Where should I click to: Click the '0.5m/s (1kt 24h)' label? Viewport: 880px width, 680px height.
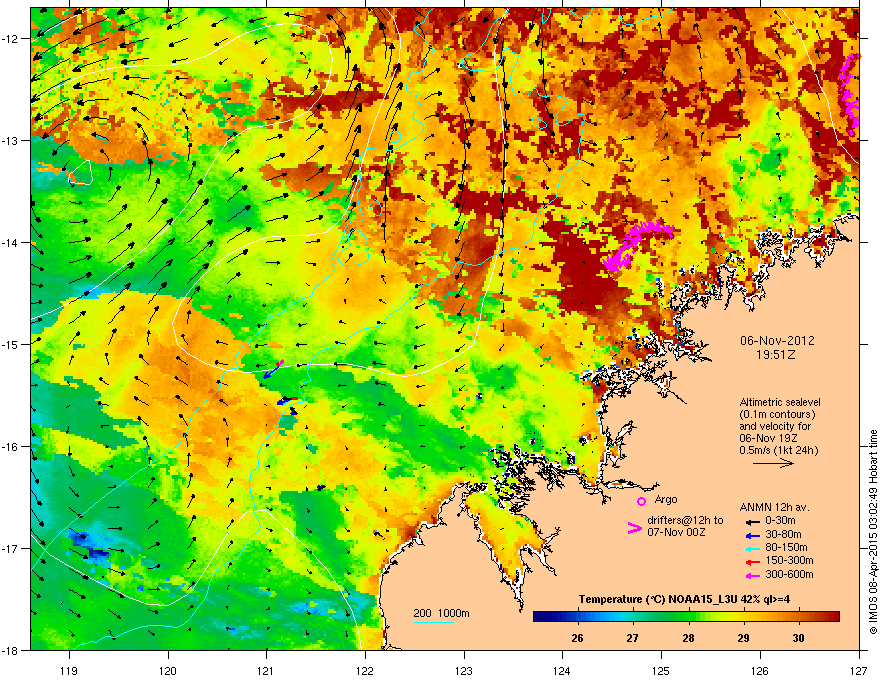click(779, 450)
